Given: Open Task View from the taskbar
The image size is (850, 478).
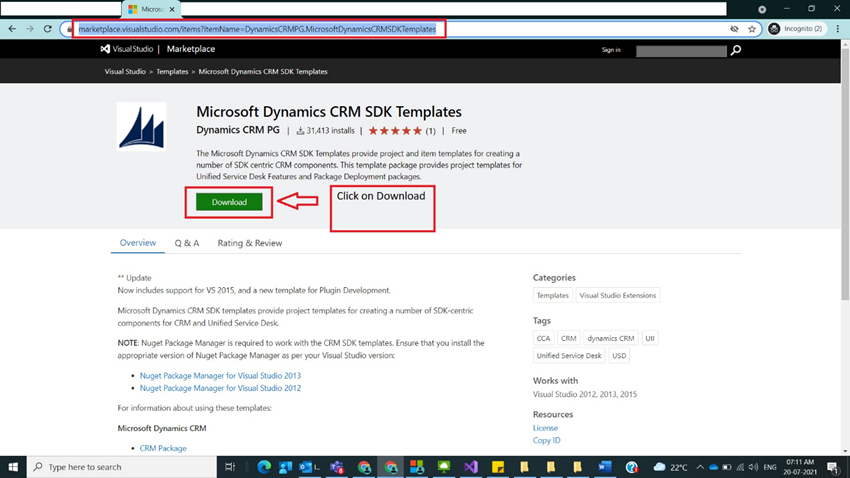Looking at the screenshot, I should [230, 467].
